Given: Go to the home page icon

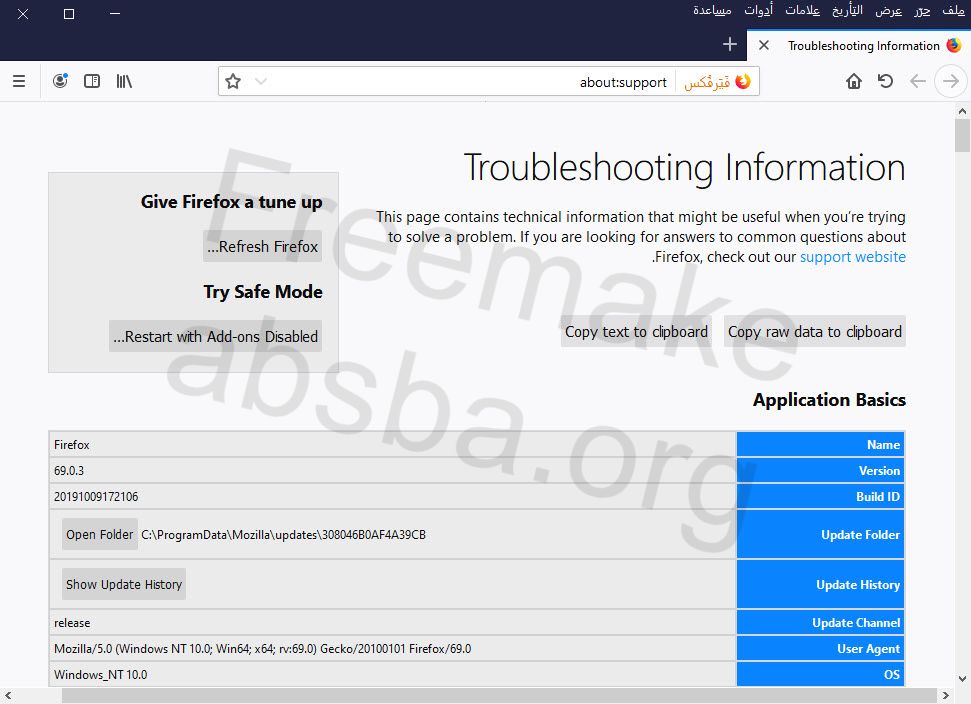Looking at the screenshot, I should [x=854, y=81].
